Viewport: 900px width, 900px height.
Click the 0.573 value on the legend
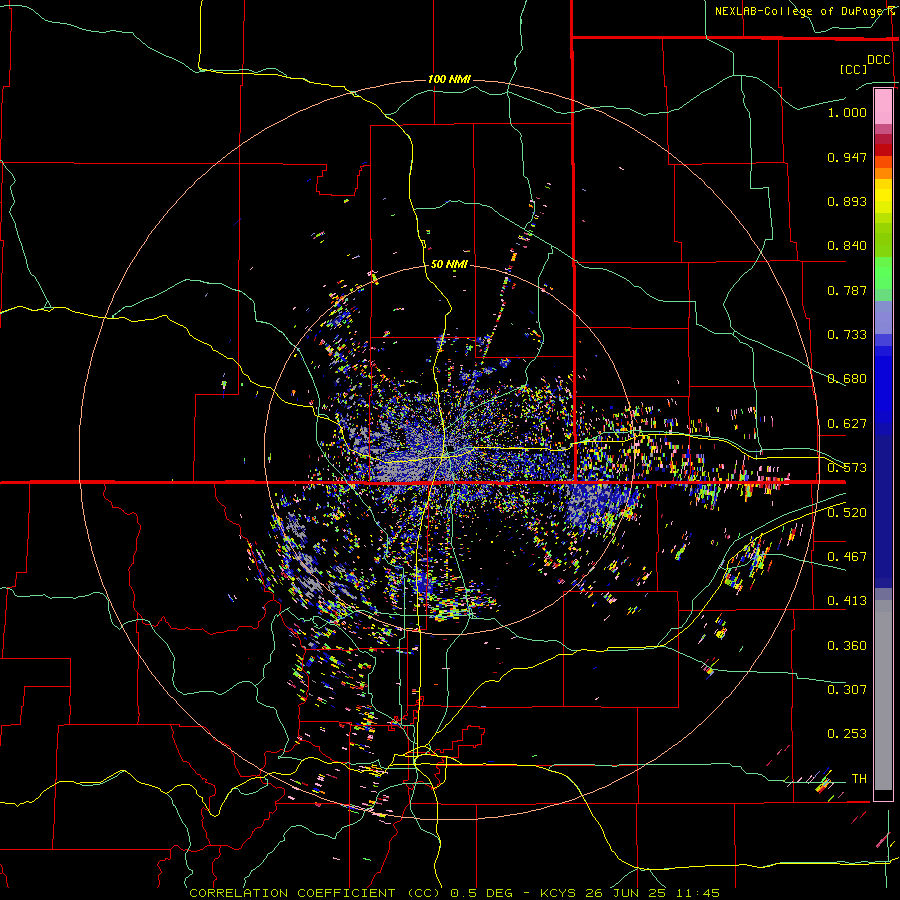click(x=847, y=468)
